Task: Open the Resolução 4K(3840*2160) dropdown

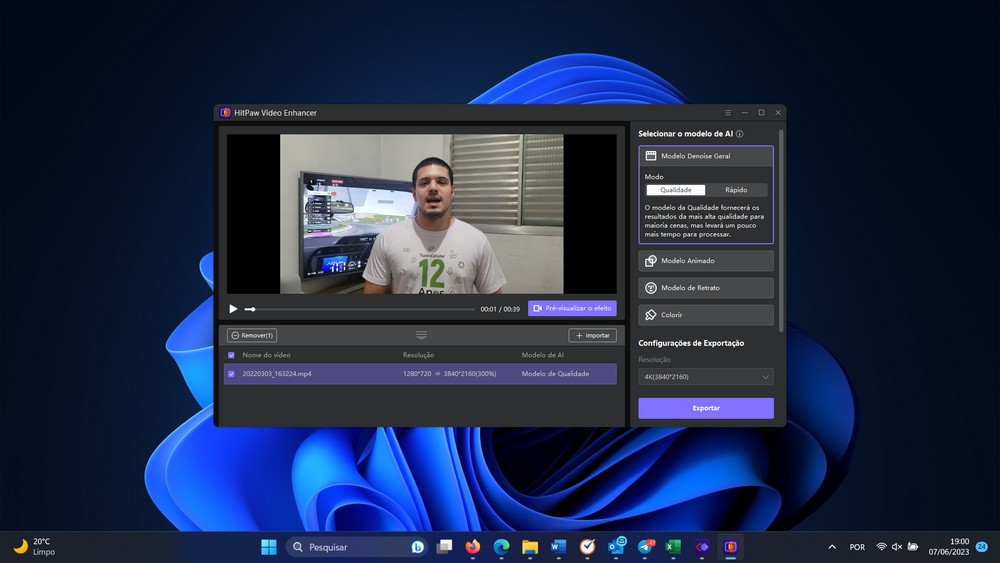Action: (705, 377)
